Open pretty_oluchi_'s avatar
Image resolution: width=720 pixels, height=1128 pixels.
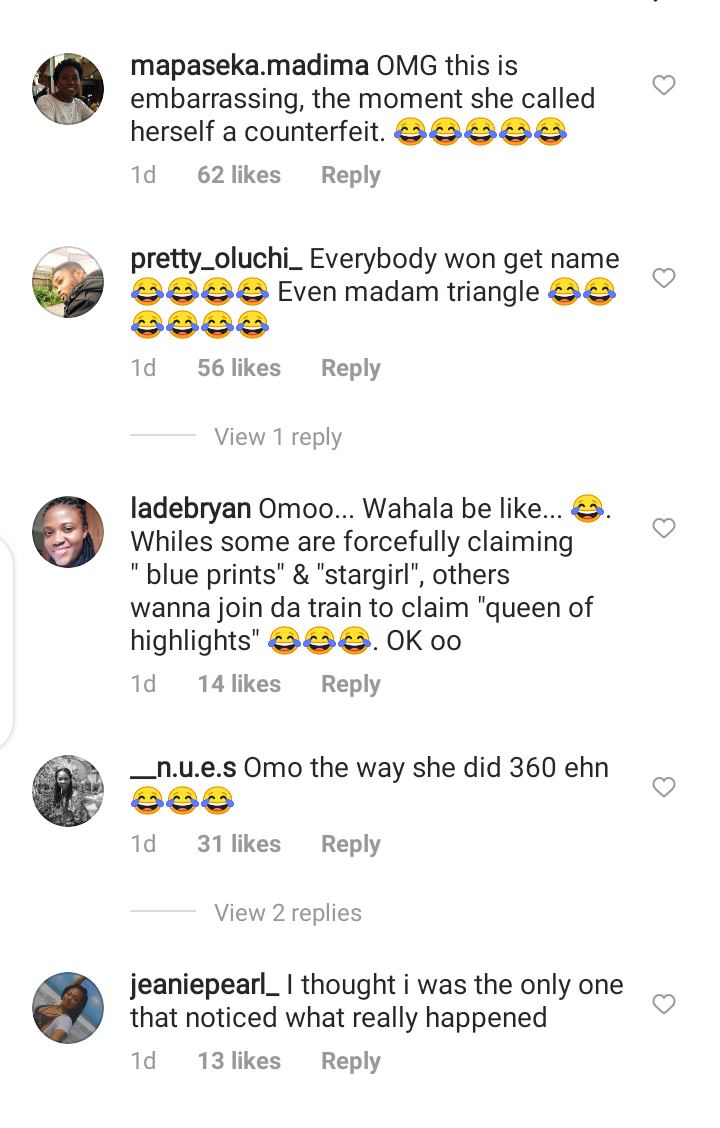coord(68,282)
